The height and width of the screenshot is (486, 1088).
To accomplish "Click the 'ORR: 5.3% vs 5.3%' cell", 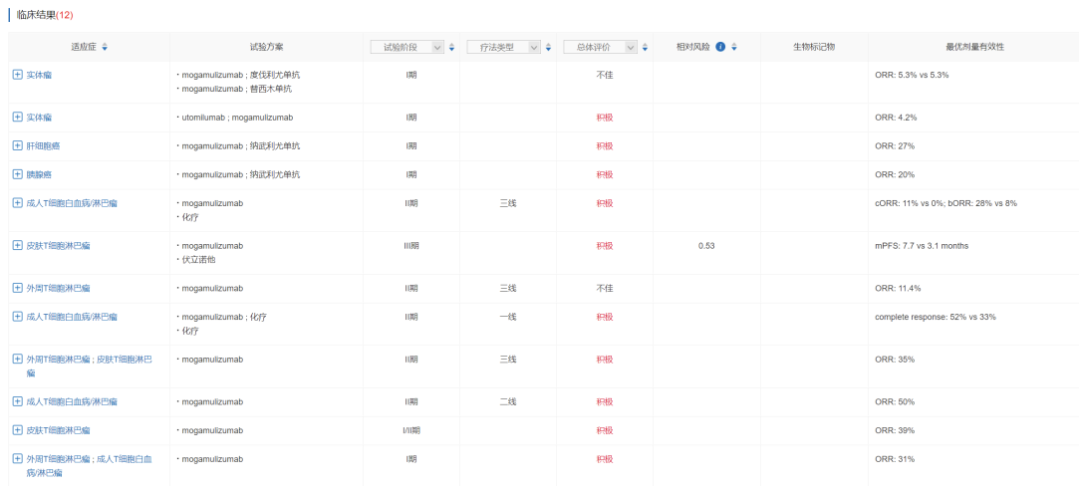I will [x=912, y=74].
